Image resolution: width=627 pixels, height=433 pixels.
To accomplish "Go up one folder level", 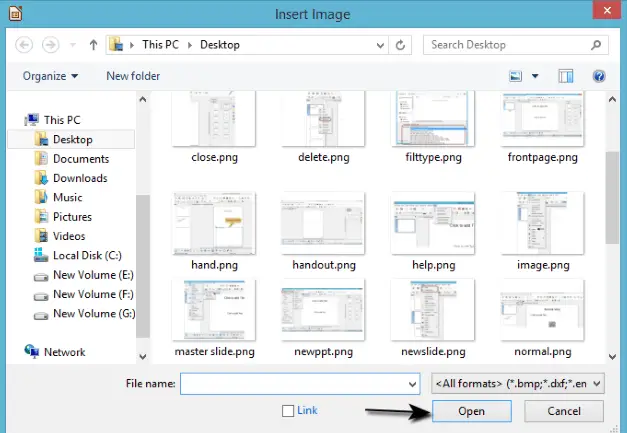I will coord(93,45).
